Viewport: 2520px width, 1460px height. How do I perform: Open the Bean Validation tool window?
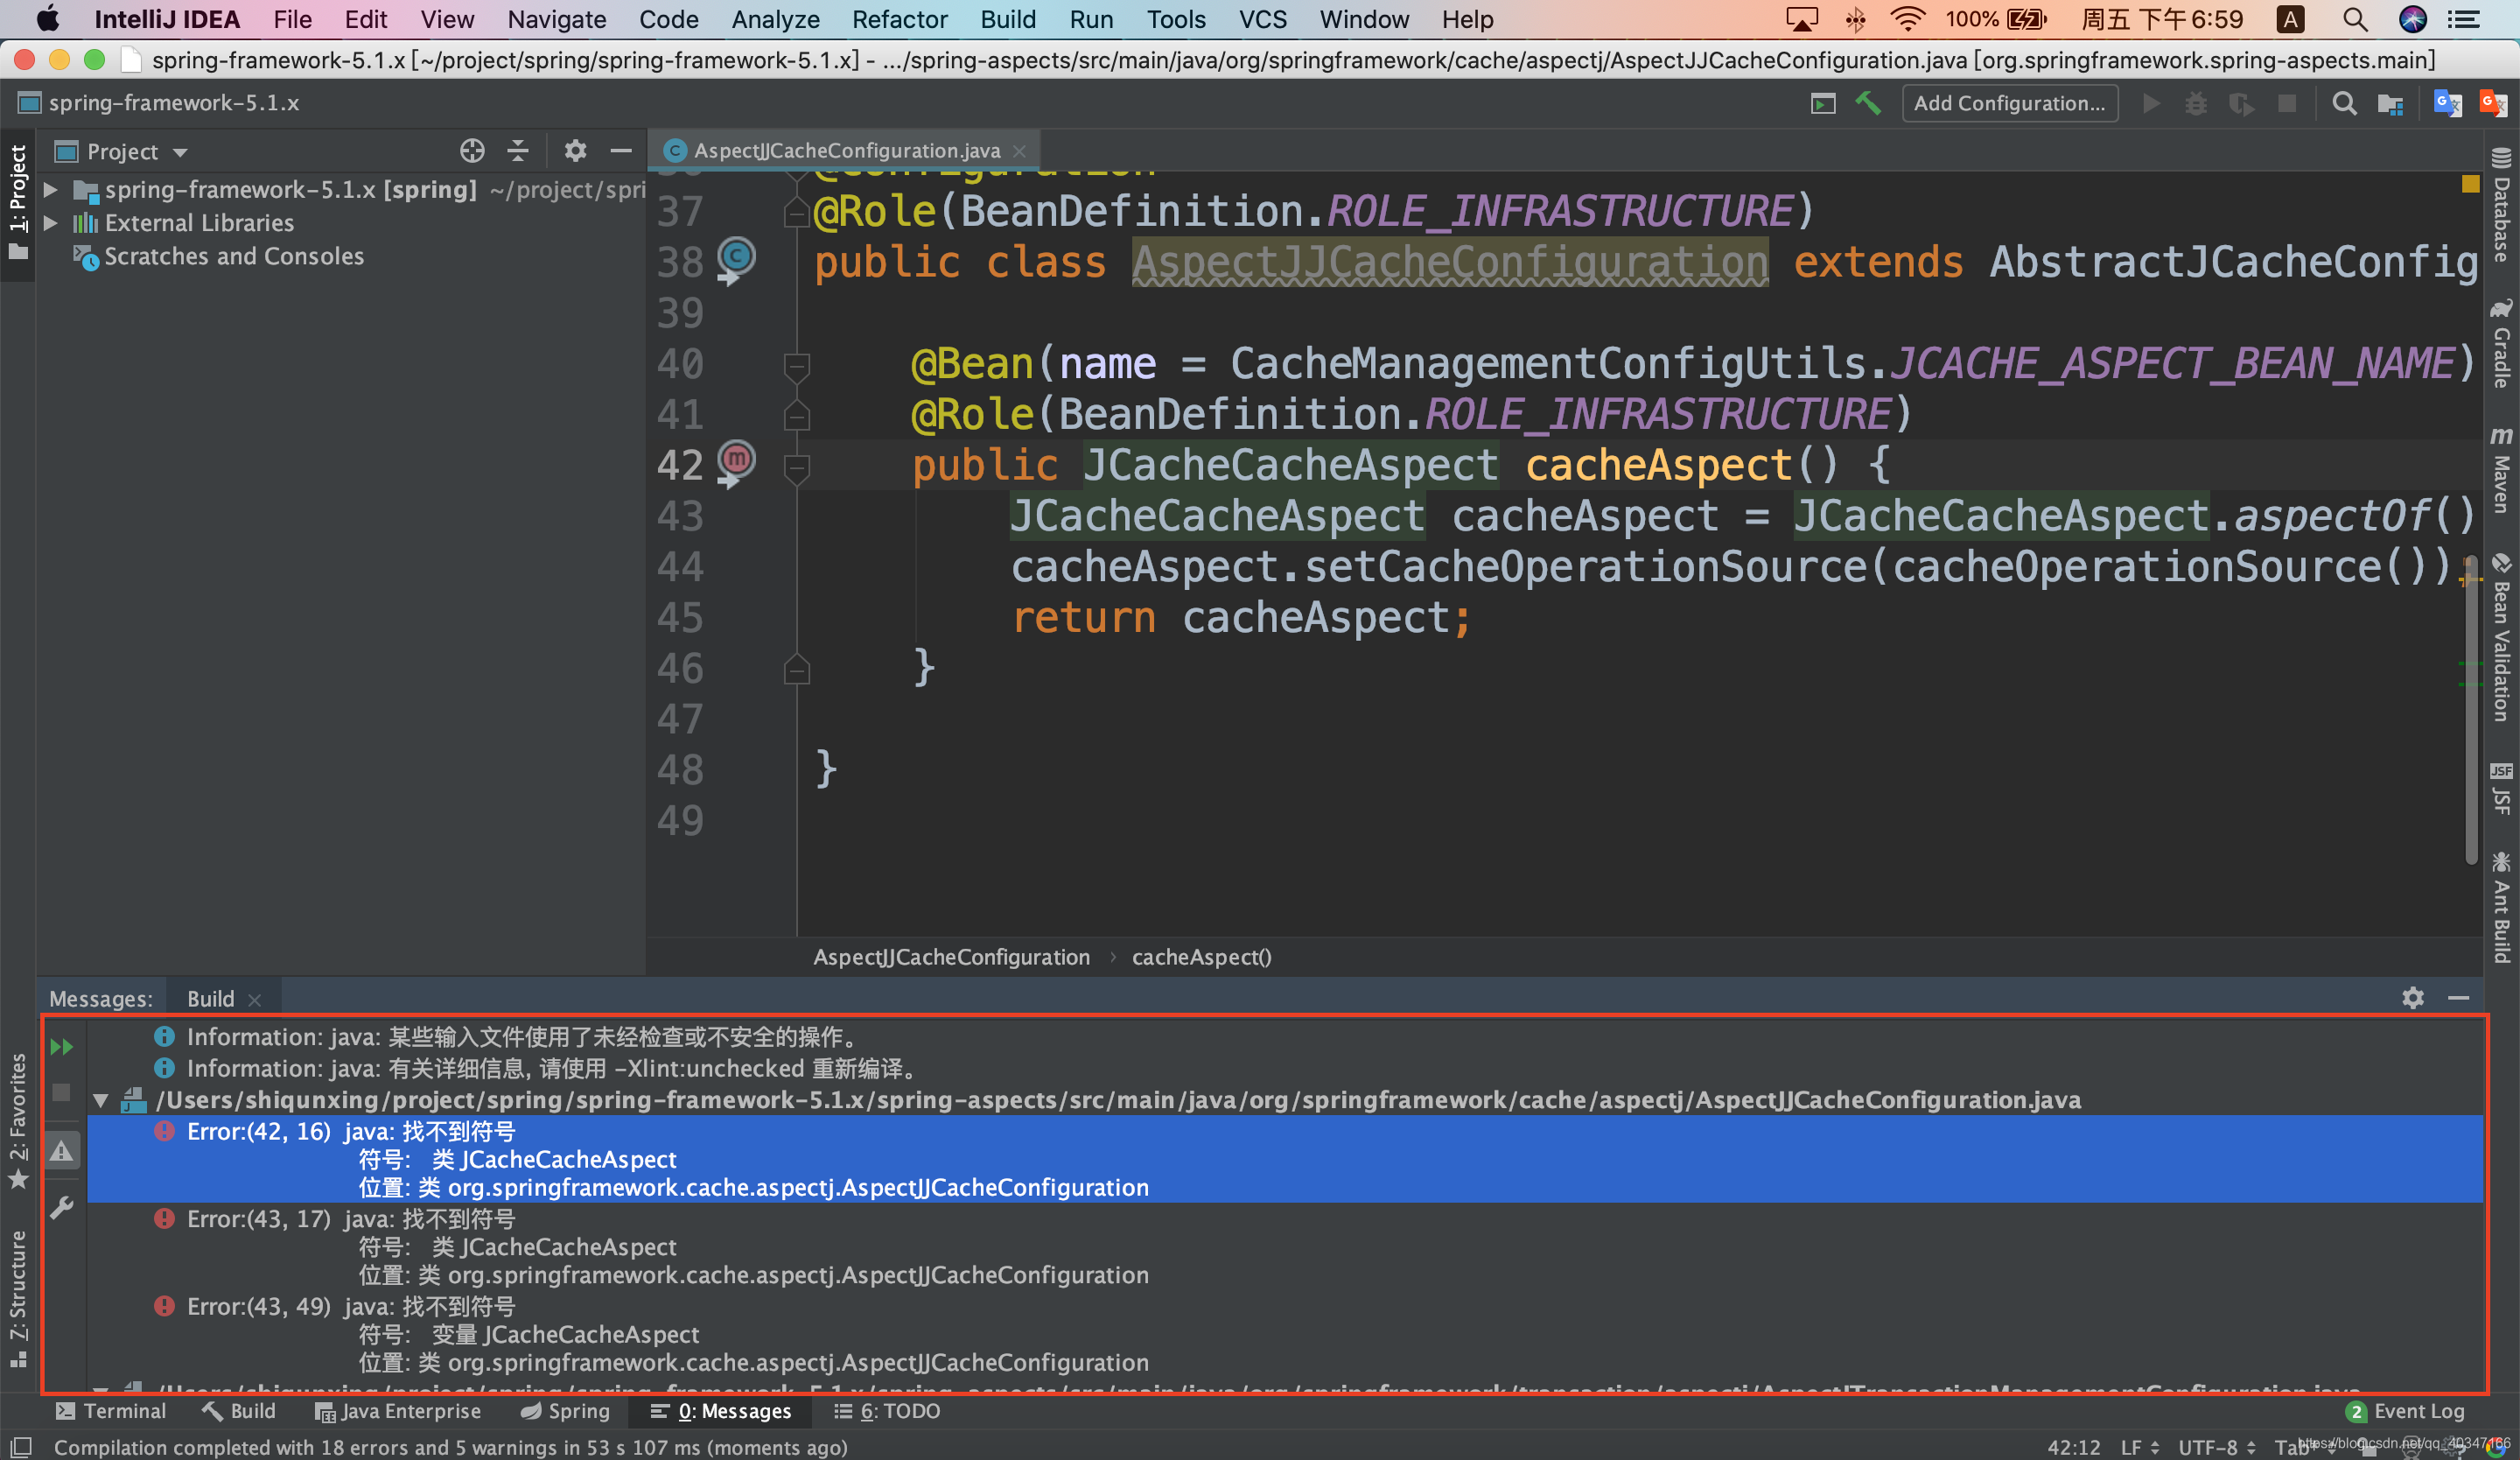[2501, 636]
